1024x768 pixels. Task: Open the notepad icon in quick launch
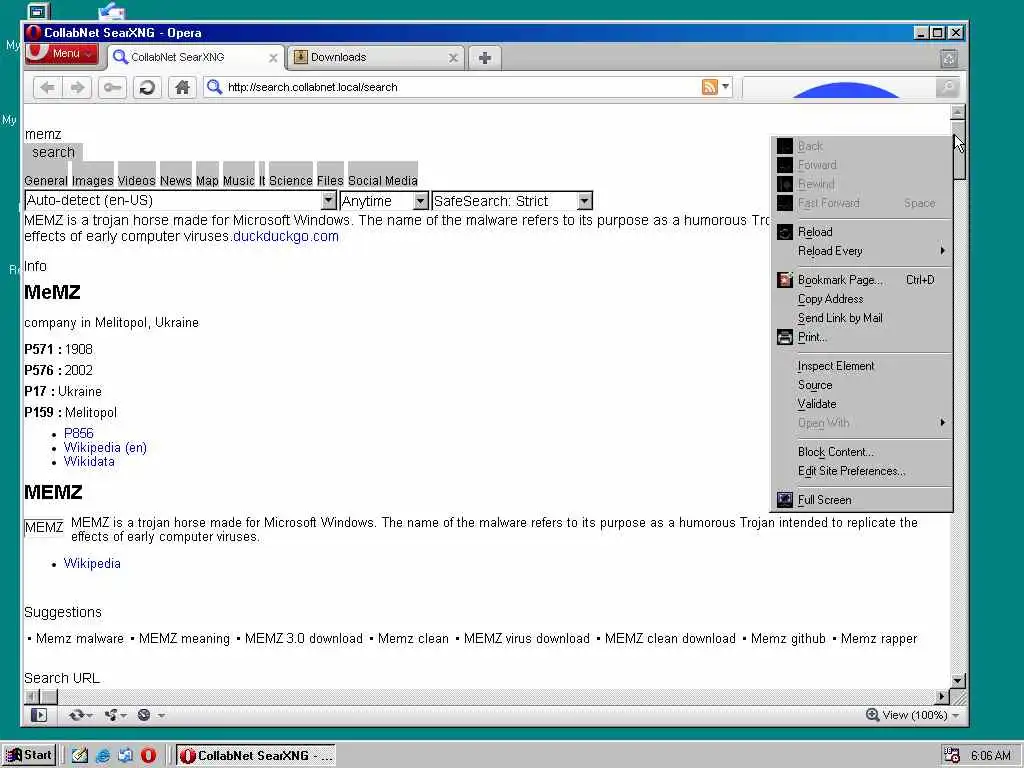click(x=80, y=755)
